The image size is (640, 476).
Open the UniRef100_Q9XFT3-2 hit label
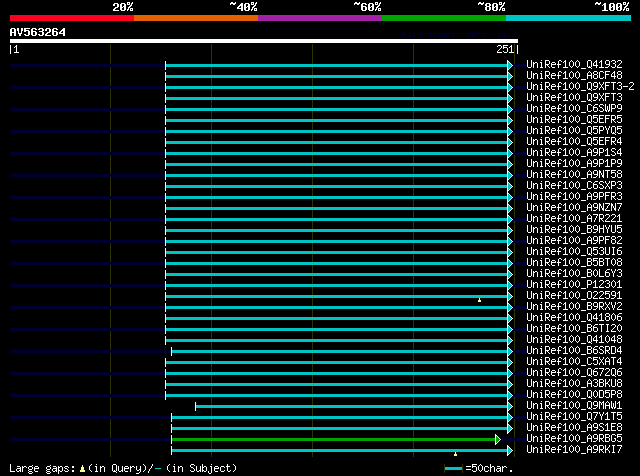pos(580,87)
